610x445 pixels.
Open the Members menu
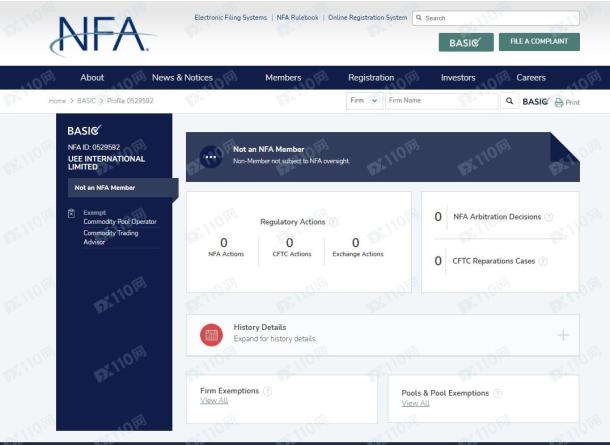283,77
